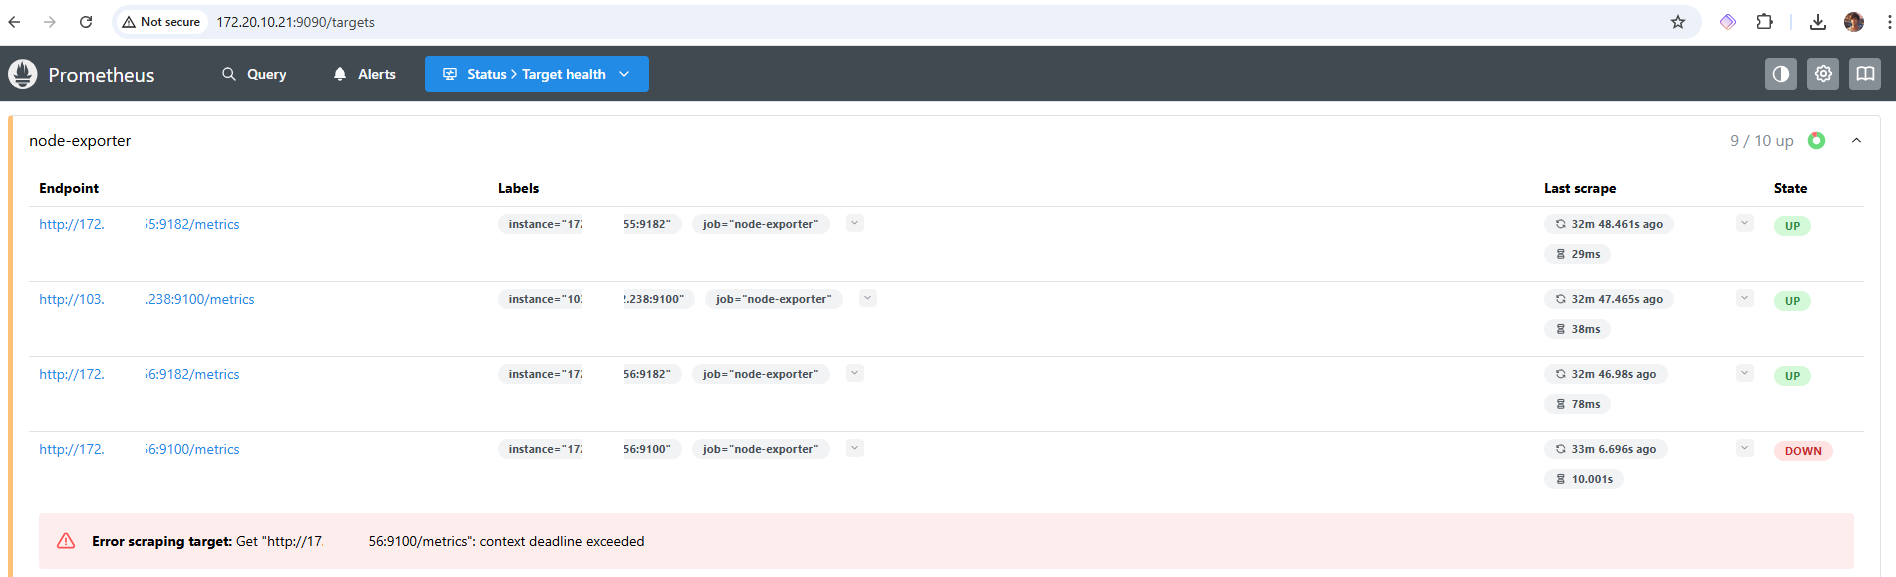The width and height of the screenshot is (1896, 577).
Task: Bookmark page with the star icon
Action: (x=1678, y=22)
